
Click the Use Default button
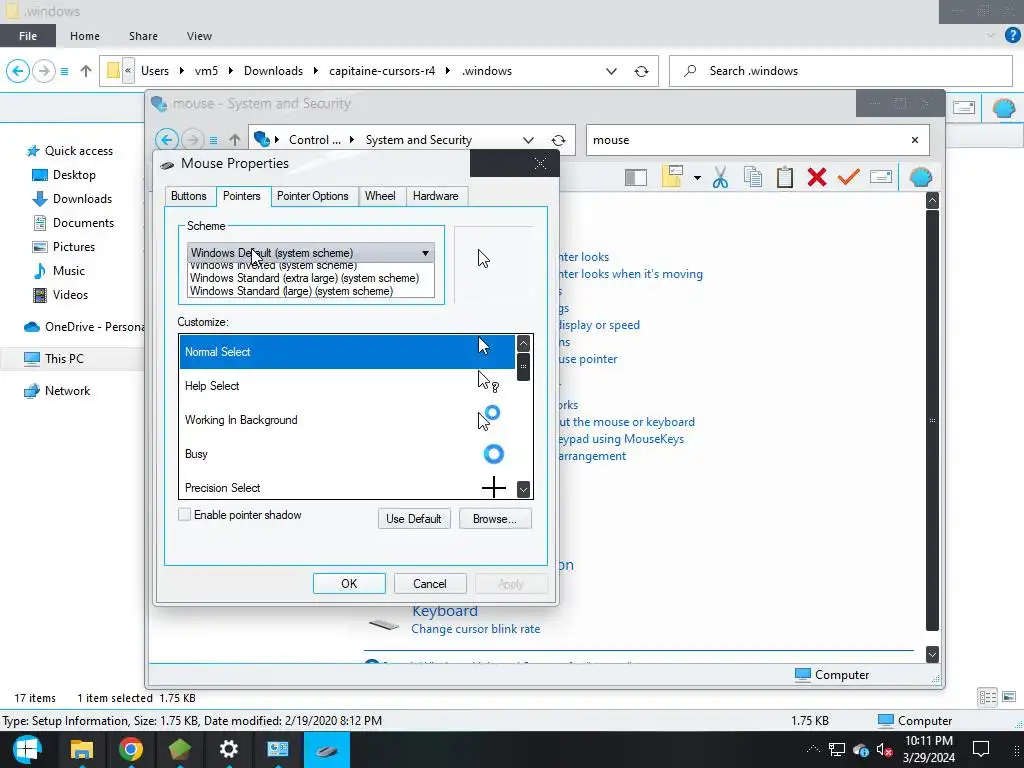[414, 519]
